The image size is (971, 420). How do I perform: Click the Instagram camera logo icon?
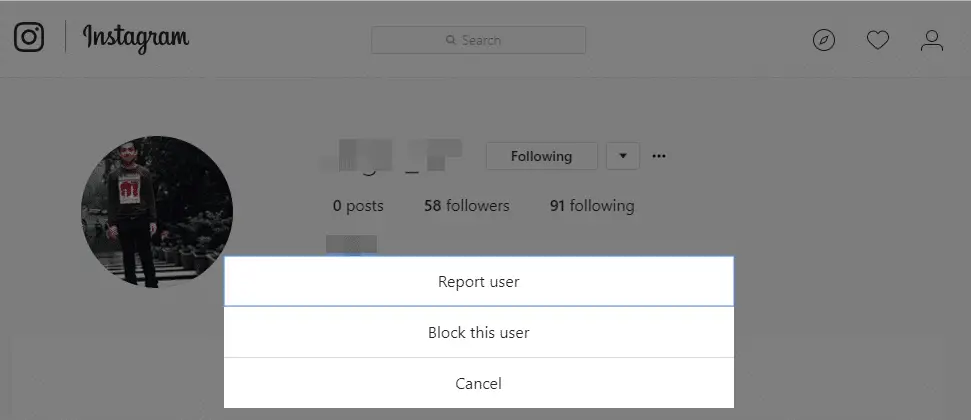(x=29, y=37)
